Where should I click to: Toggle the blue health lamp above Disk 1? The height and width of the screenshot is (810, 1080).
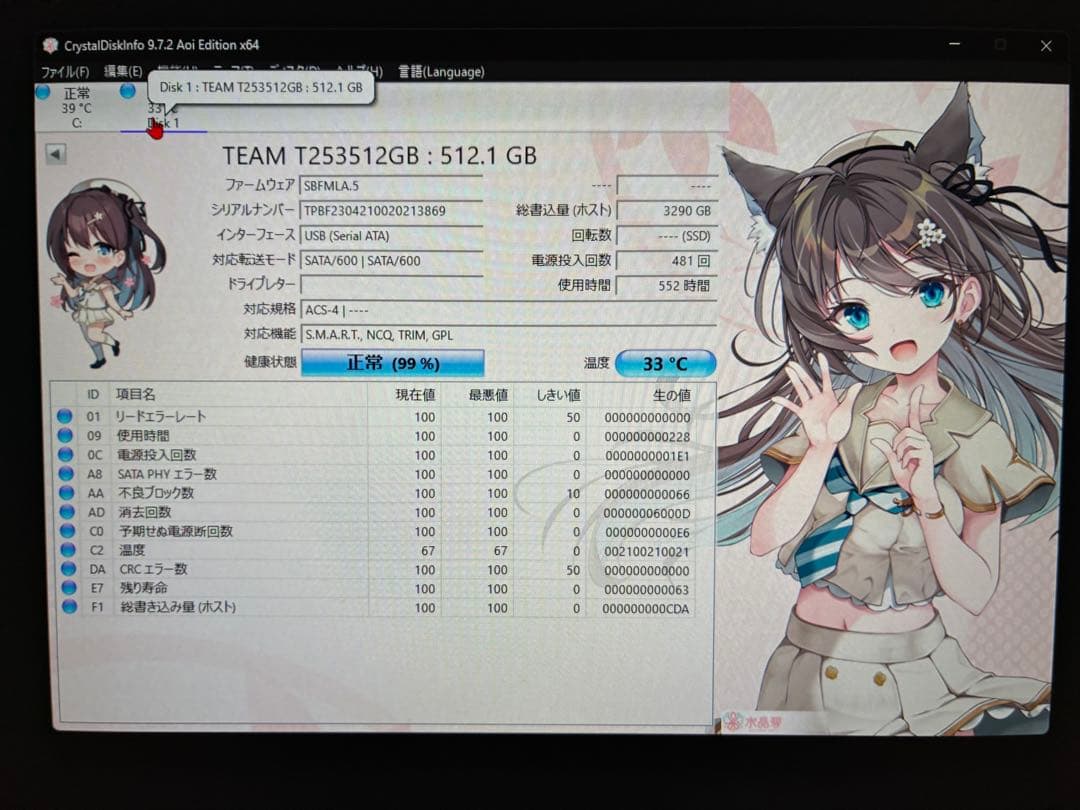(127, 91)
